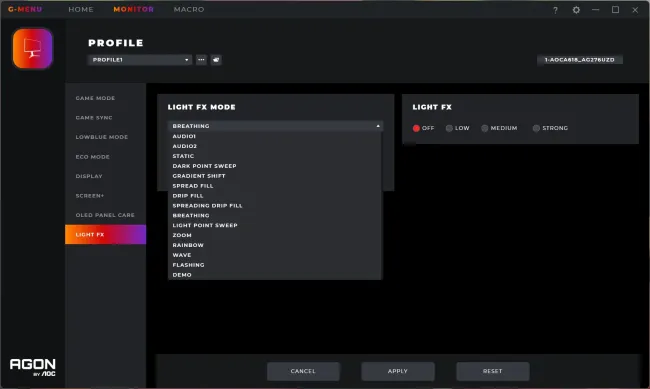650x389 pixels.
Task: Open OLED Panel Care in sidebar
Action: click(105, 215)
